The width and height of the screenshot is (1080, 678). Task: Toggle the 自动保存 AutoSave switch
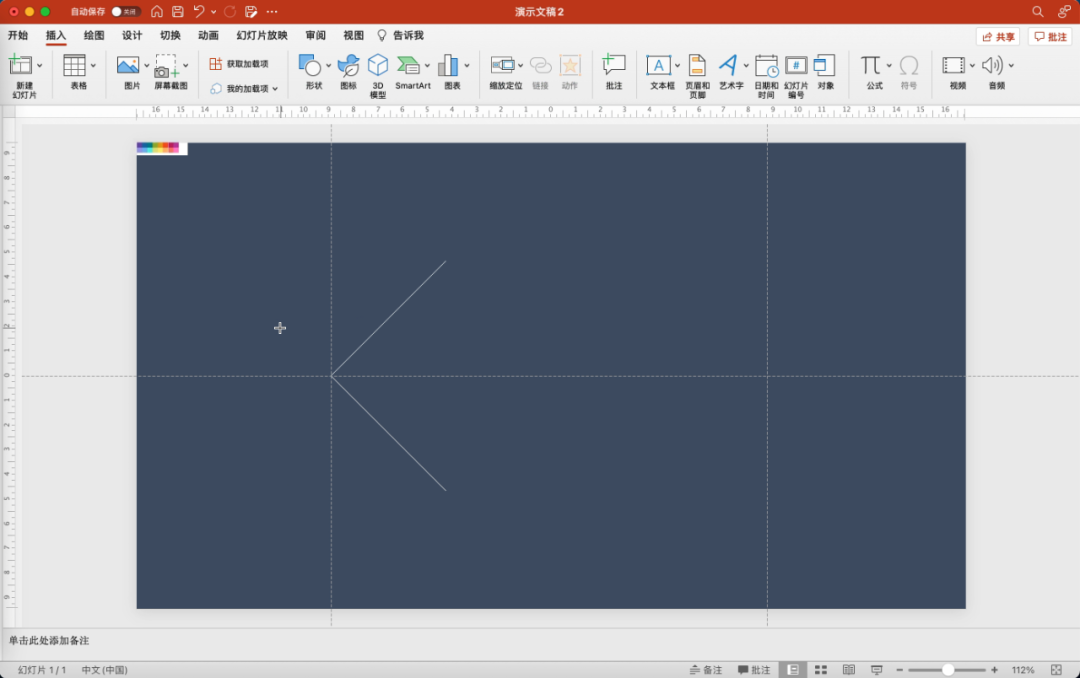point(126,12)
